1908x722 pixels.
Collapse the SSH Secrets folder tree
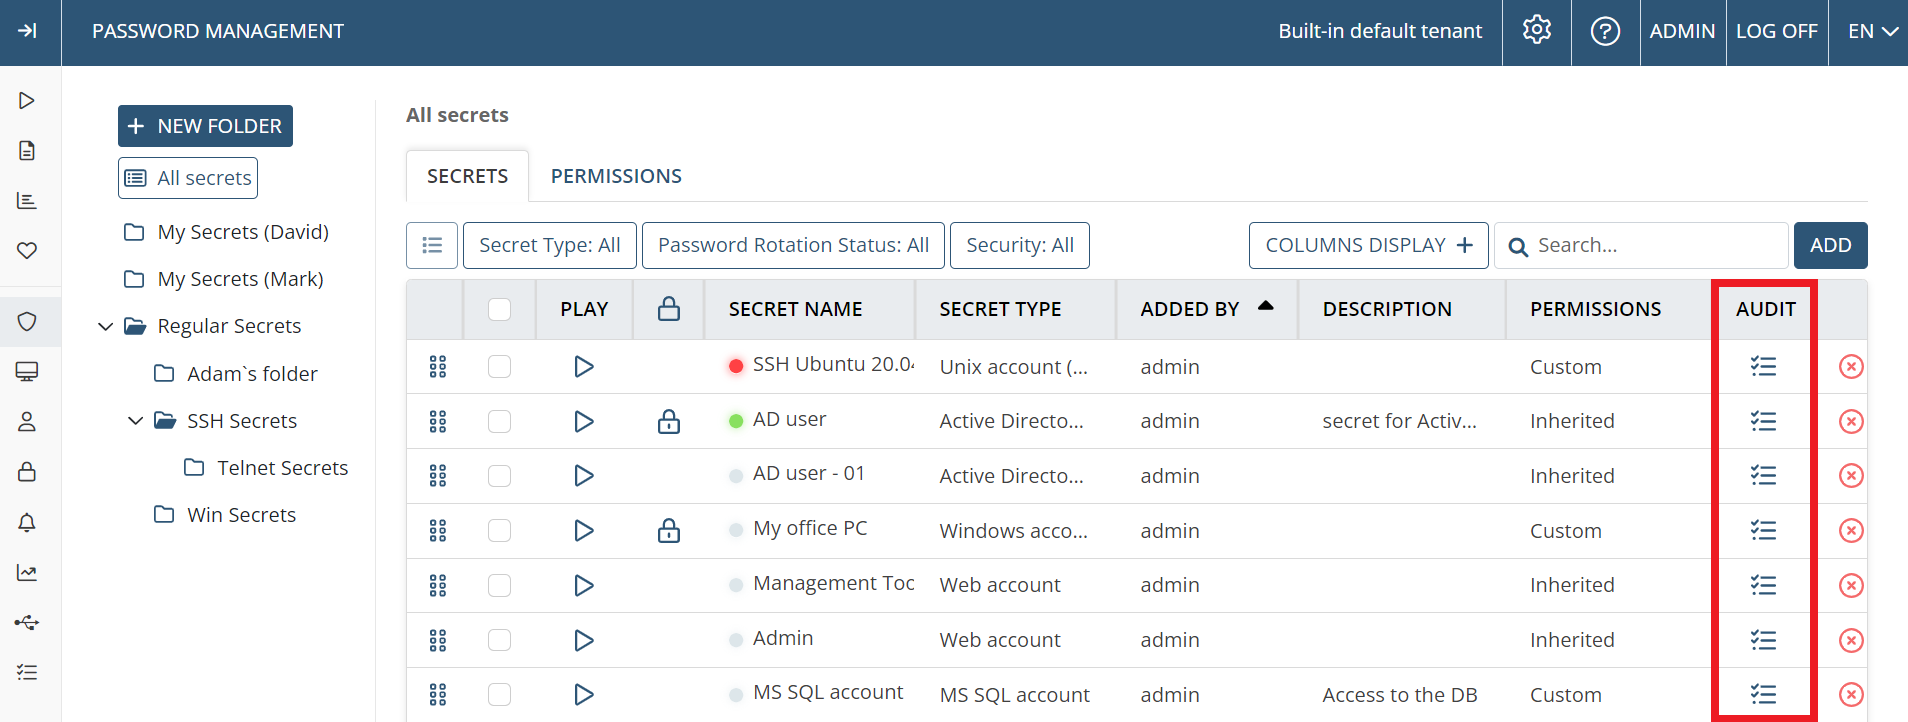coord(135,421)
